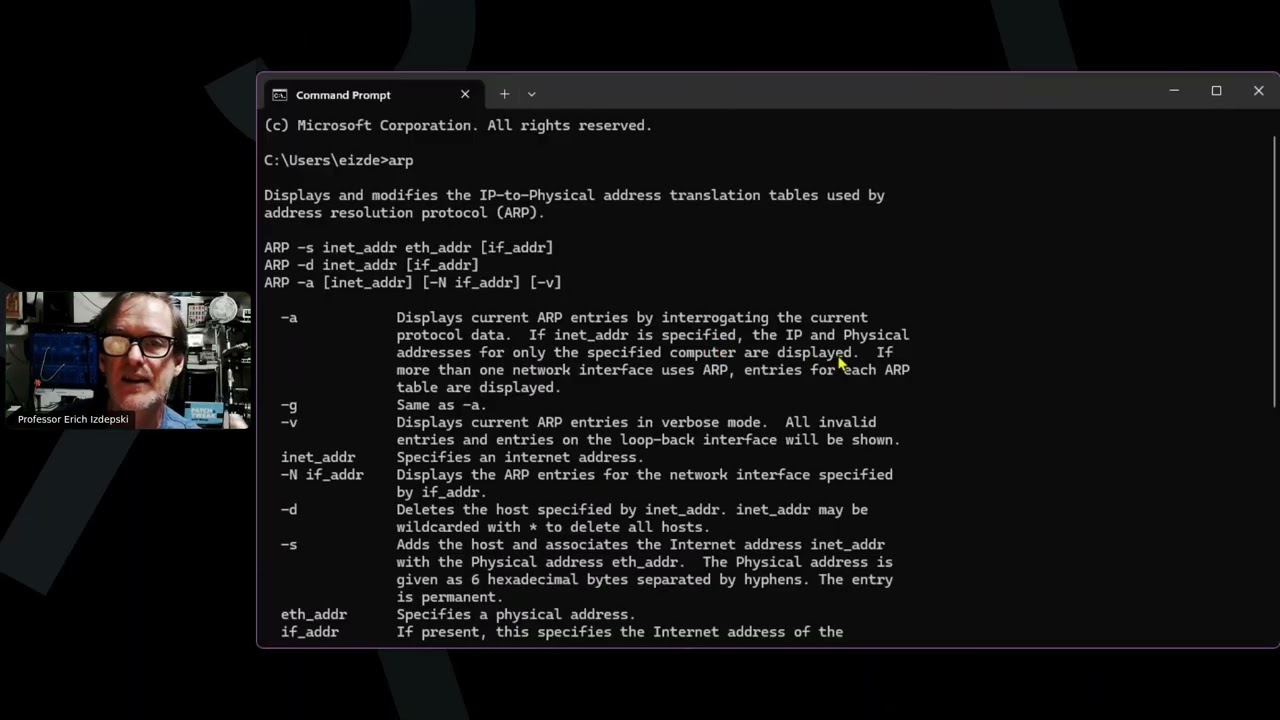Click the 'if_addr' label in last row
1280x720 pixels.
click(x=310, y=632)
